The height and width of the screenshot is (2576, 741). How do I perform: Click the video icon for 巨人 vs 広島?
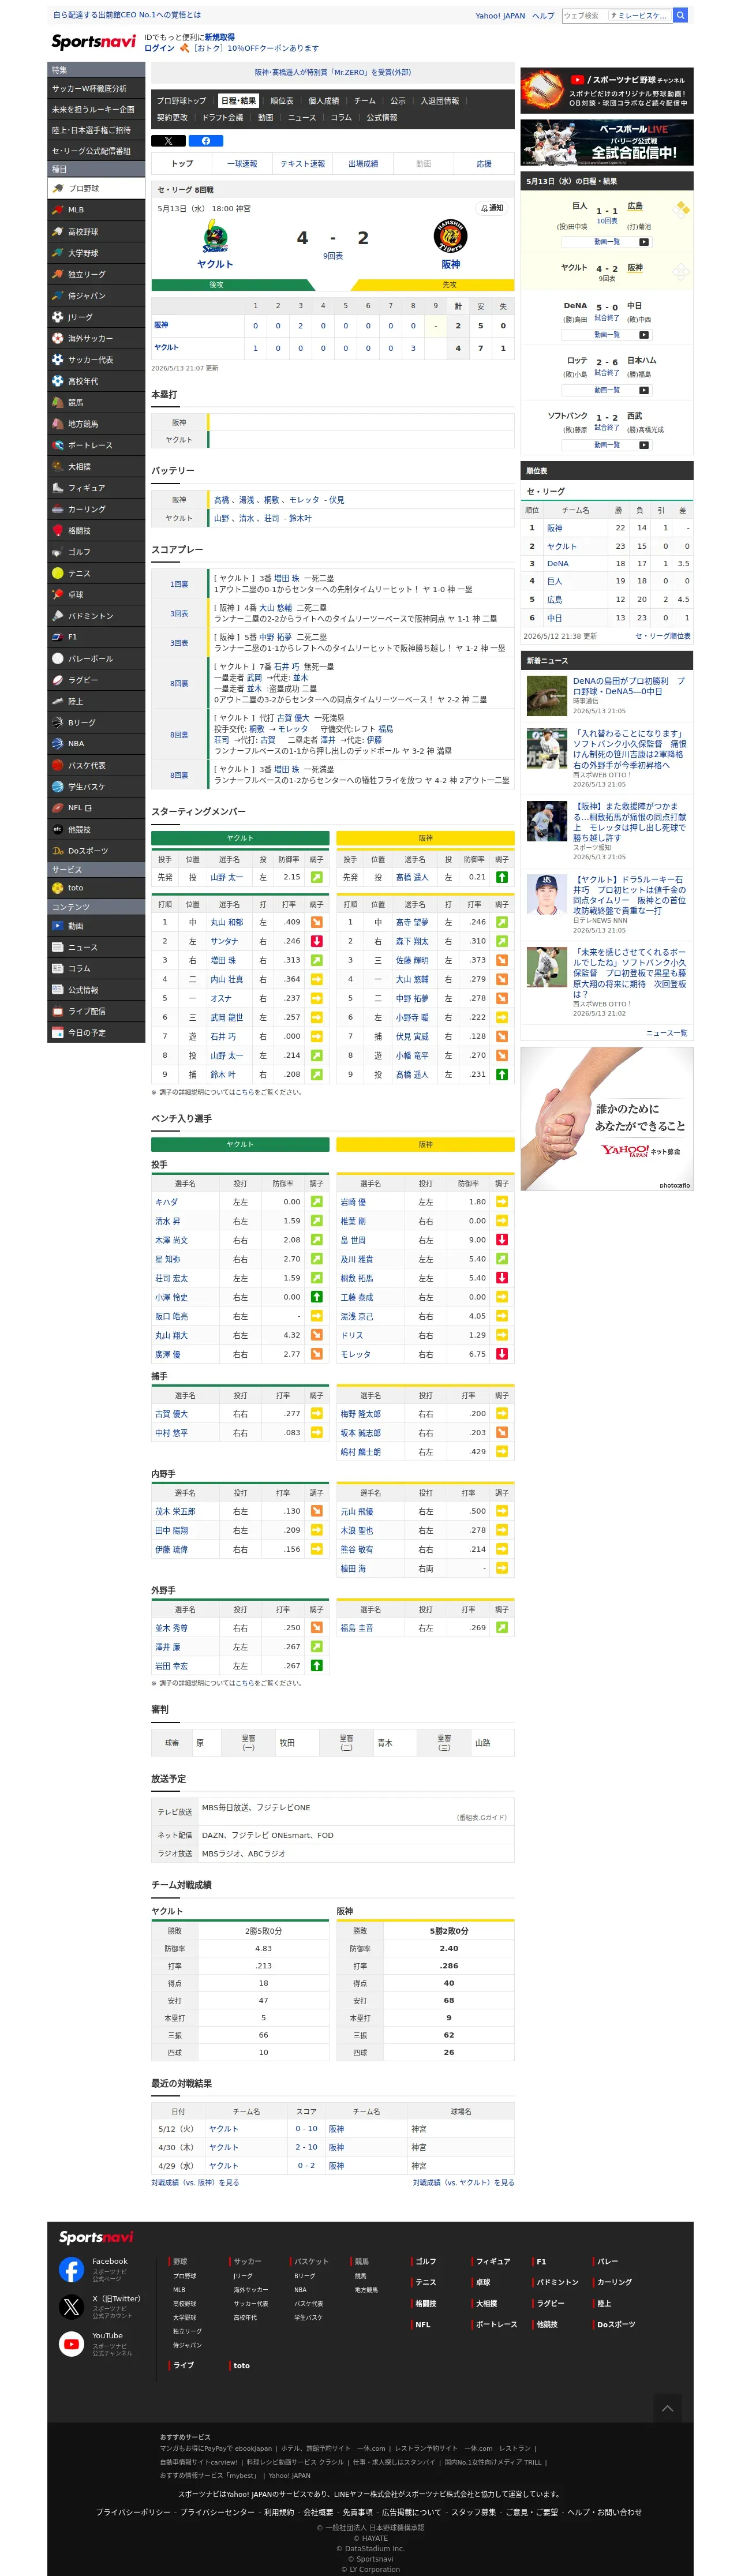coord(644,242)
